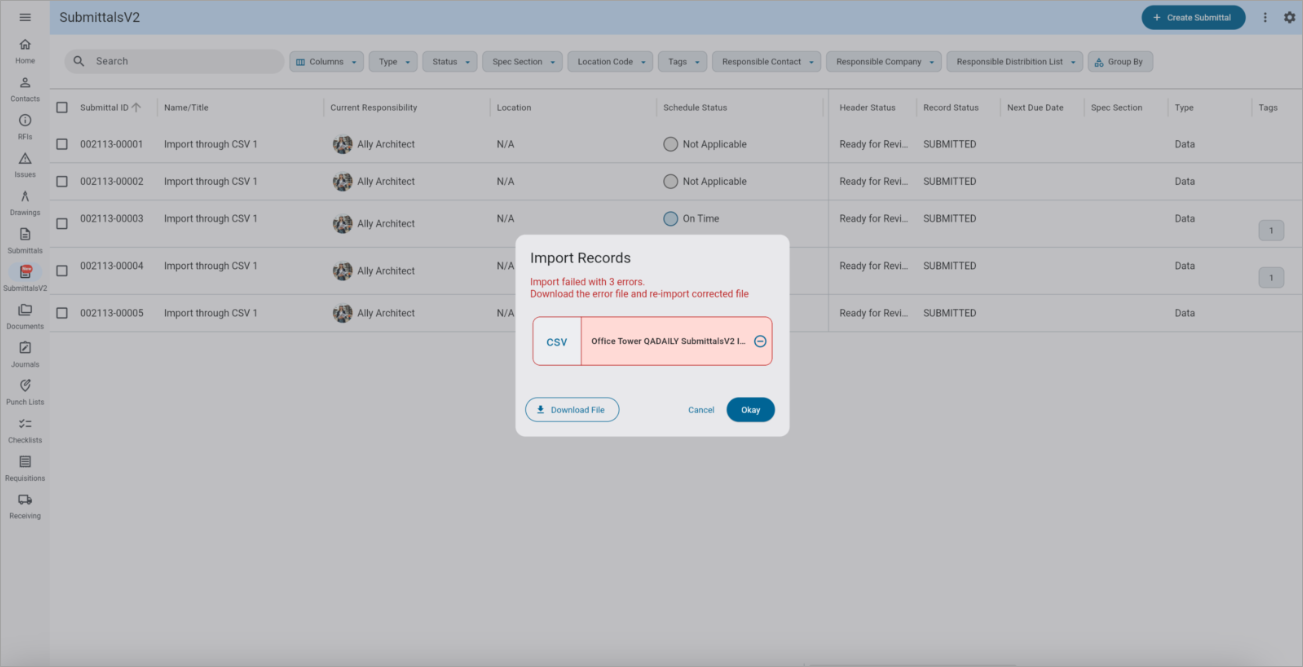Check the row 002113-00003 checkbox
1303x667 pixels.
62,223
